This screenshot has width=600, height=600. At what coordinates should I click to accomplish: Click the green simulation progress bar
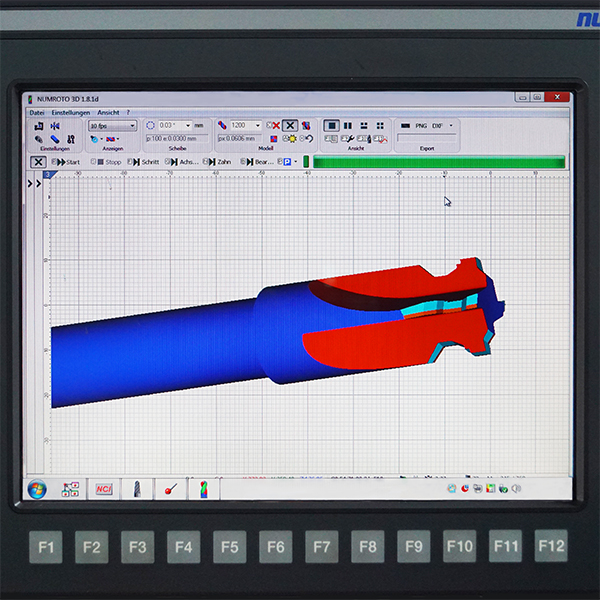(x=439, y=162)
